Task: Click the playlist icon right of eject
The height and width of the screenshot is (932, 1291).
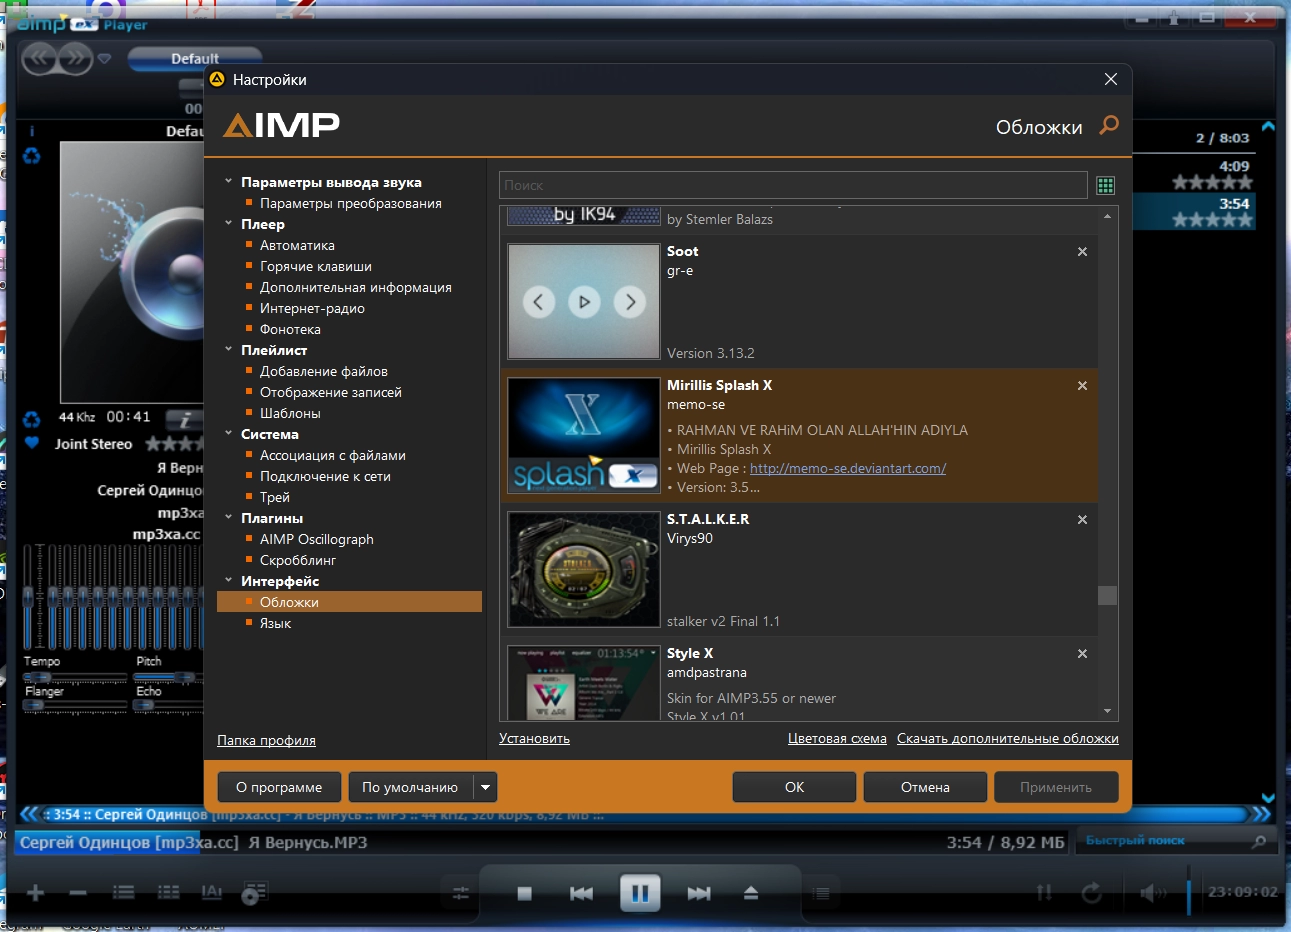Action: point(822,893)
